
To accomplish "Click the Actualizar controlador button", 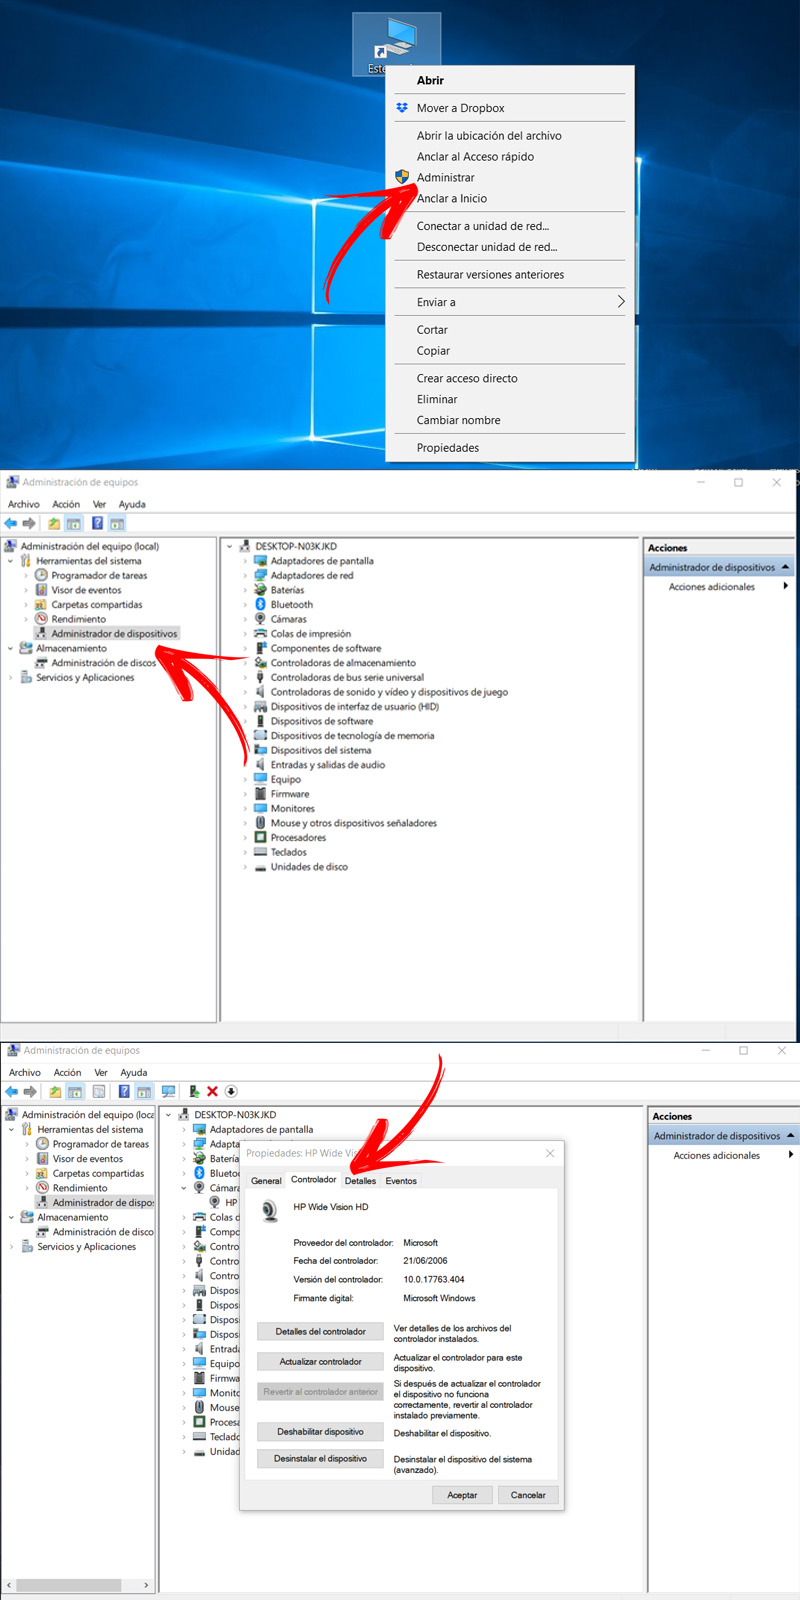I will (320, 1361).
